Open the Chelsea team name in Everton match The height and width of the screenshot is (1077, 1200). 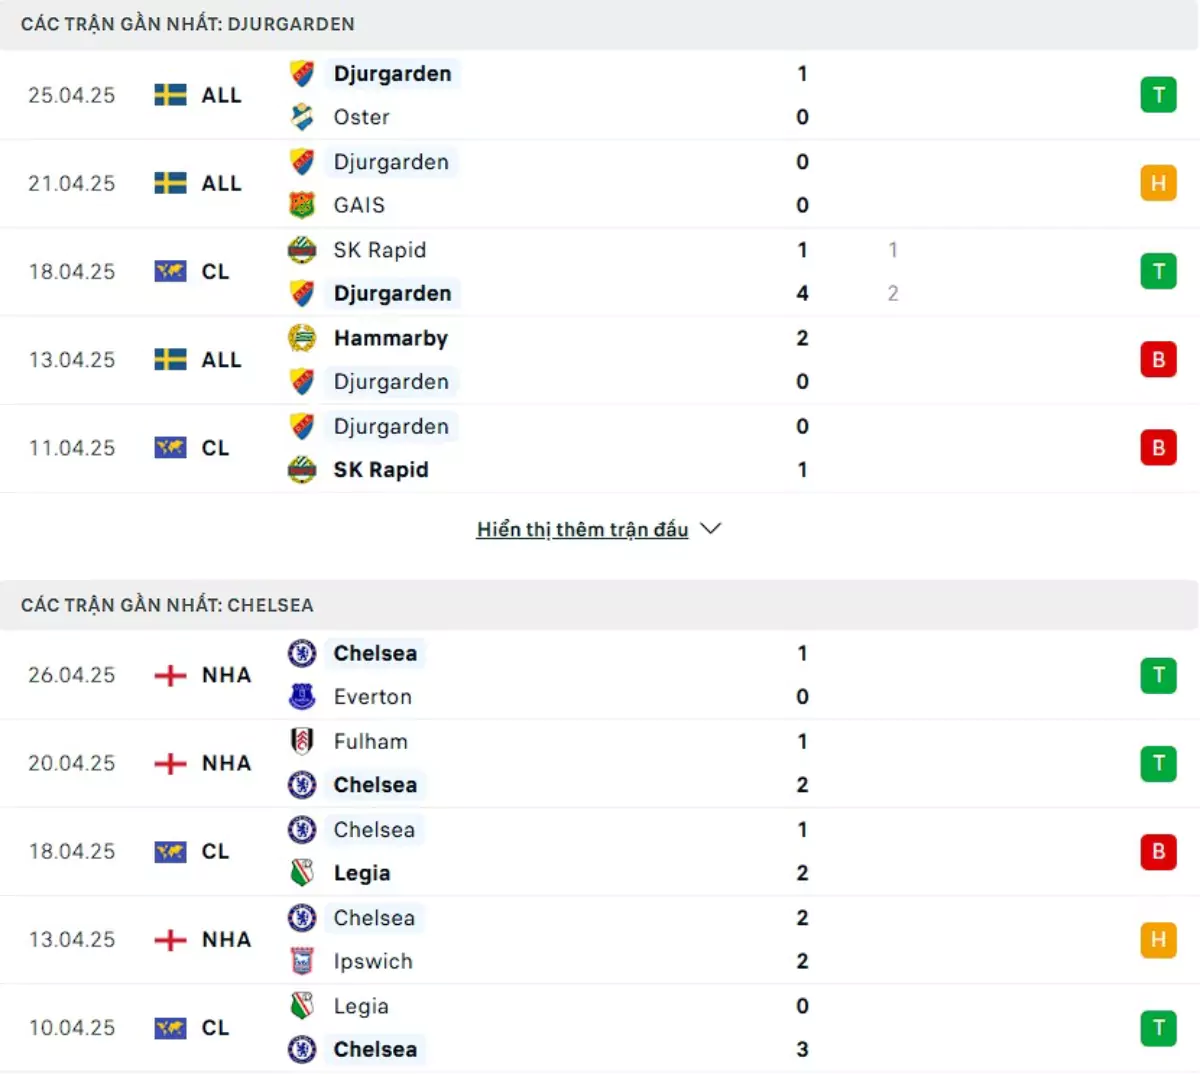click(375, 653)
